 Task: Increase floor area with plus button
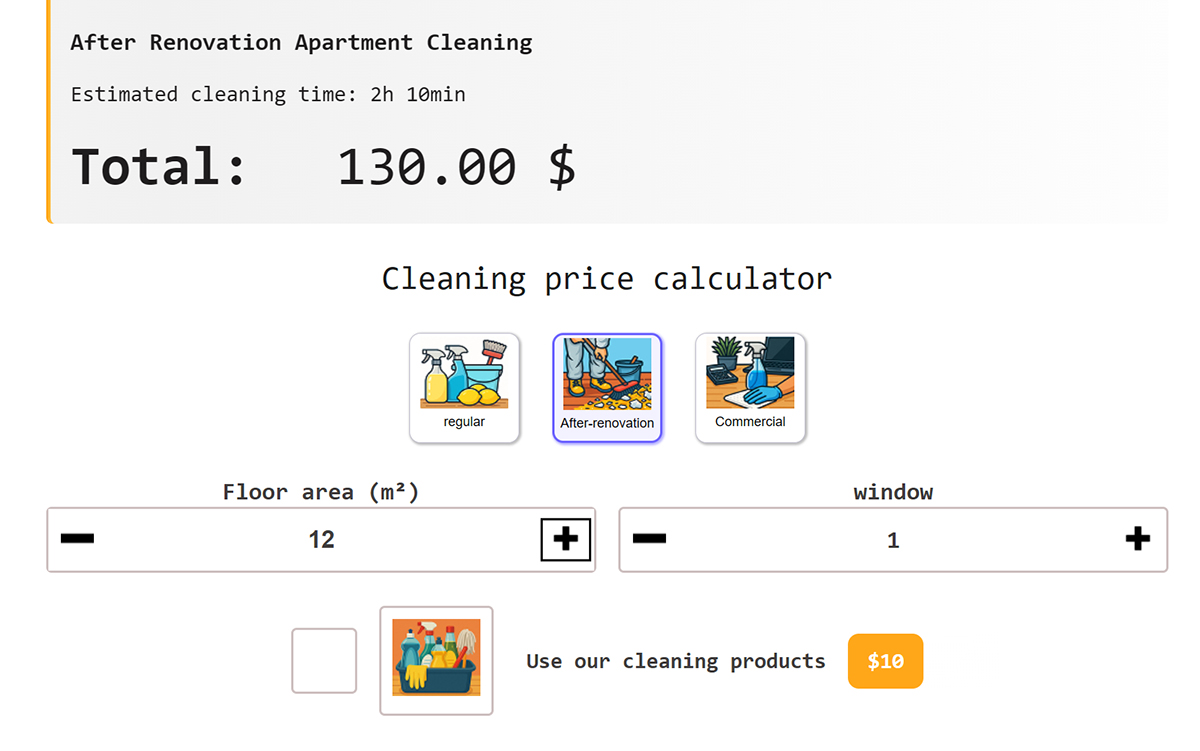point(566,539)
